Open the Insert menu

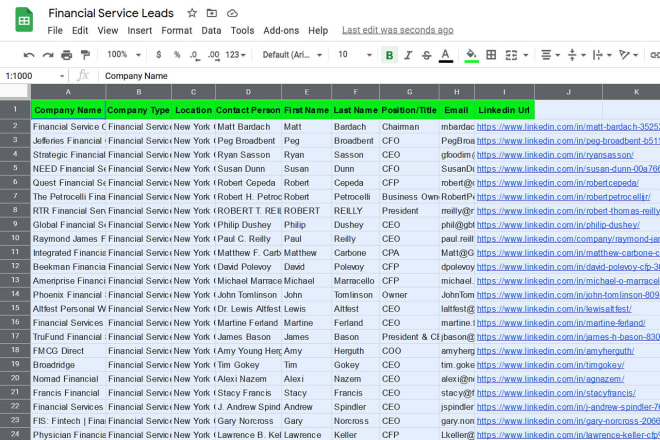tap(139, 30)
